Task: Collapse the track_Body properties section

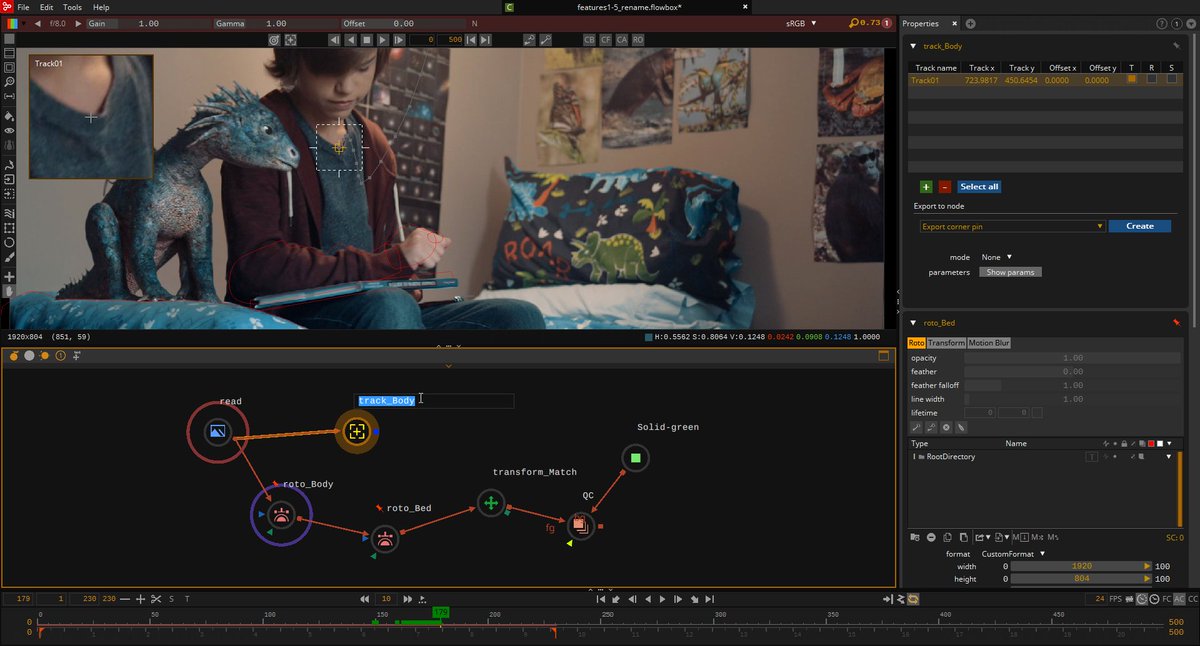Action: click(x=914, y=46)
